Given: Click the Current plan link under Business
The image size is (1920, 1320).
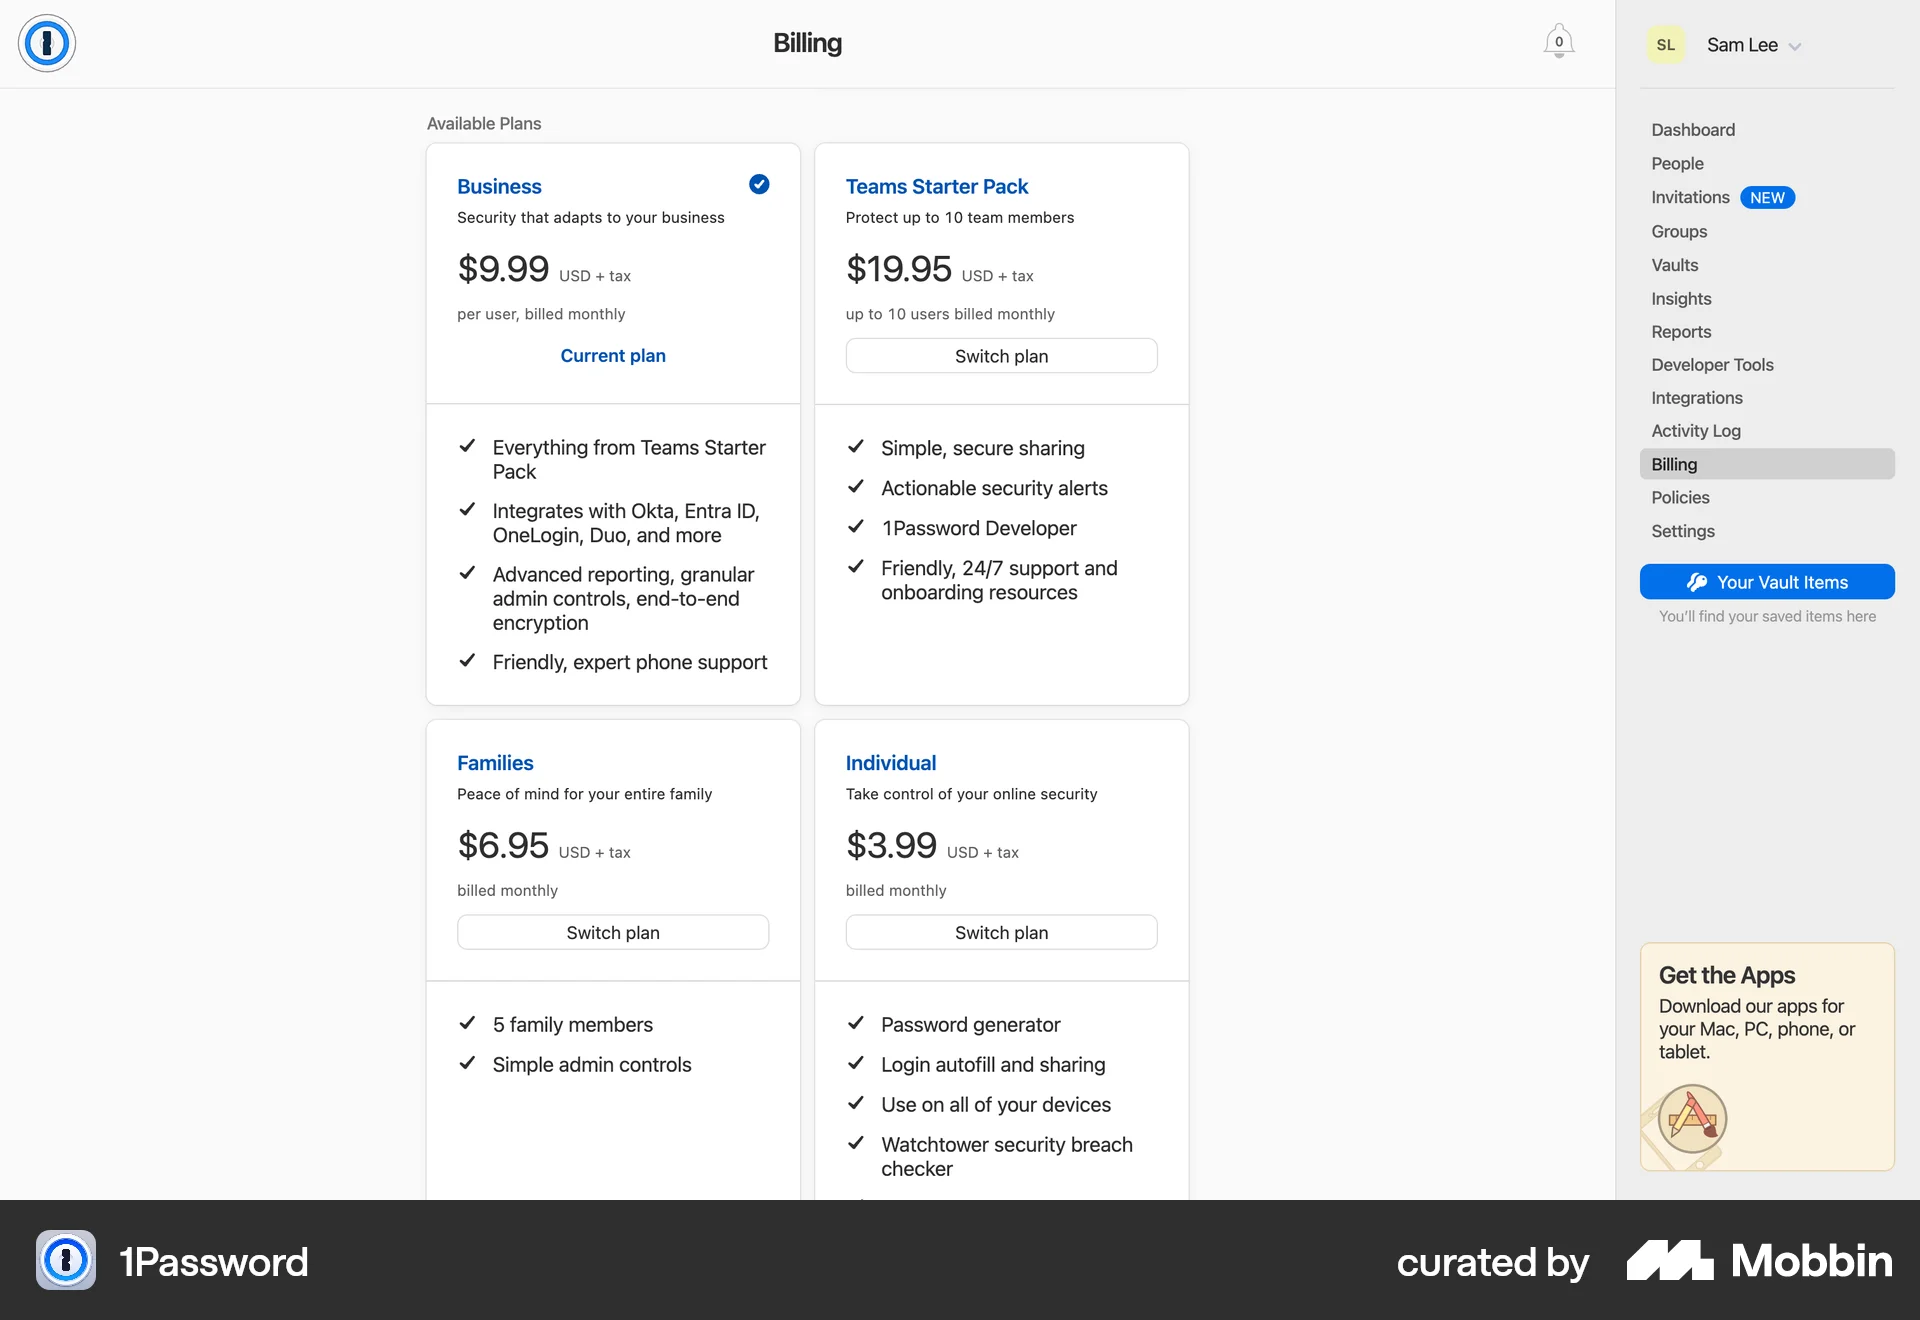Looking at the screenshot, I should [x=612, y=355].
